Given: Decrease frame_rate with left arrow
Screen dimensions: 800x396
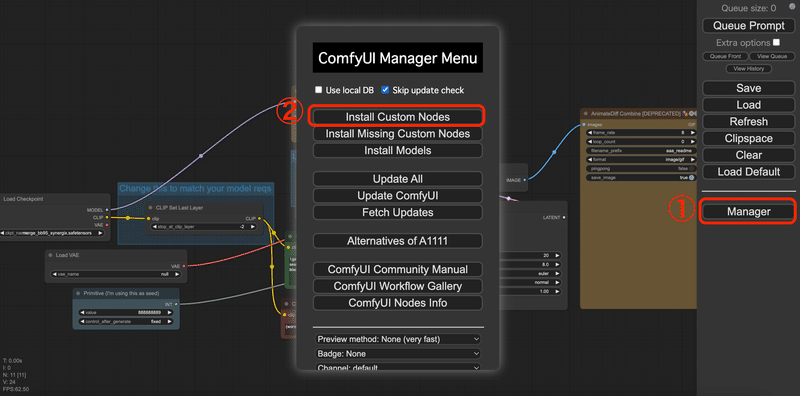Looking at the screenshot, I should point(590,133).
